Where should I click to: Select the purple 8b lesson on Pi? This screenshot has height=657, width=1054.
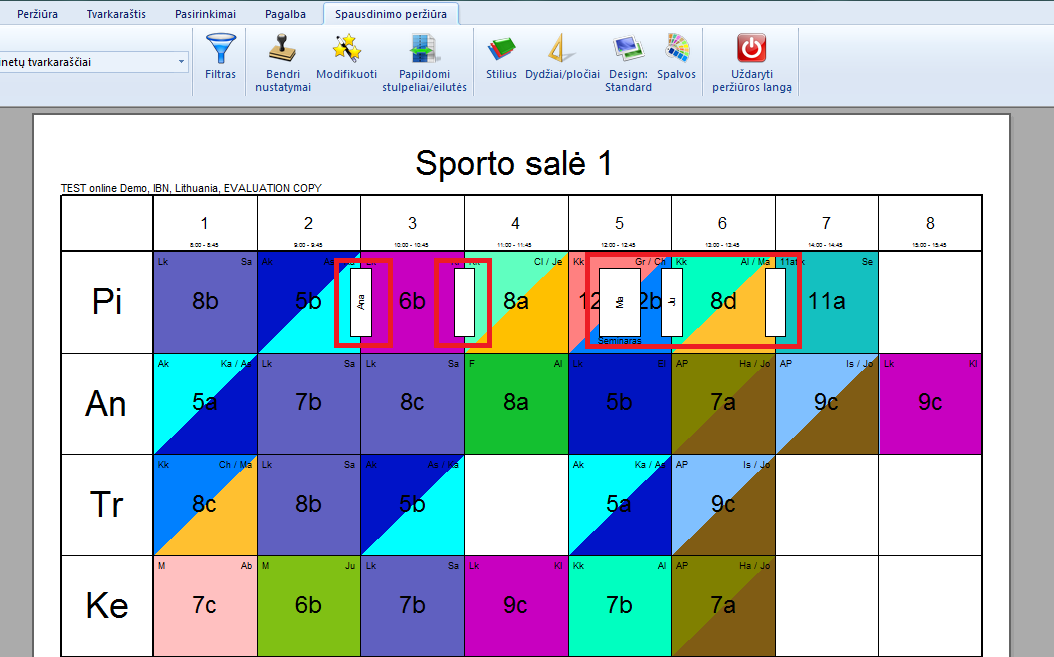coord(205,301)
